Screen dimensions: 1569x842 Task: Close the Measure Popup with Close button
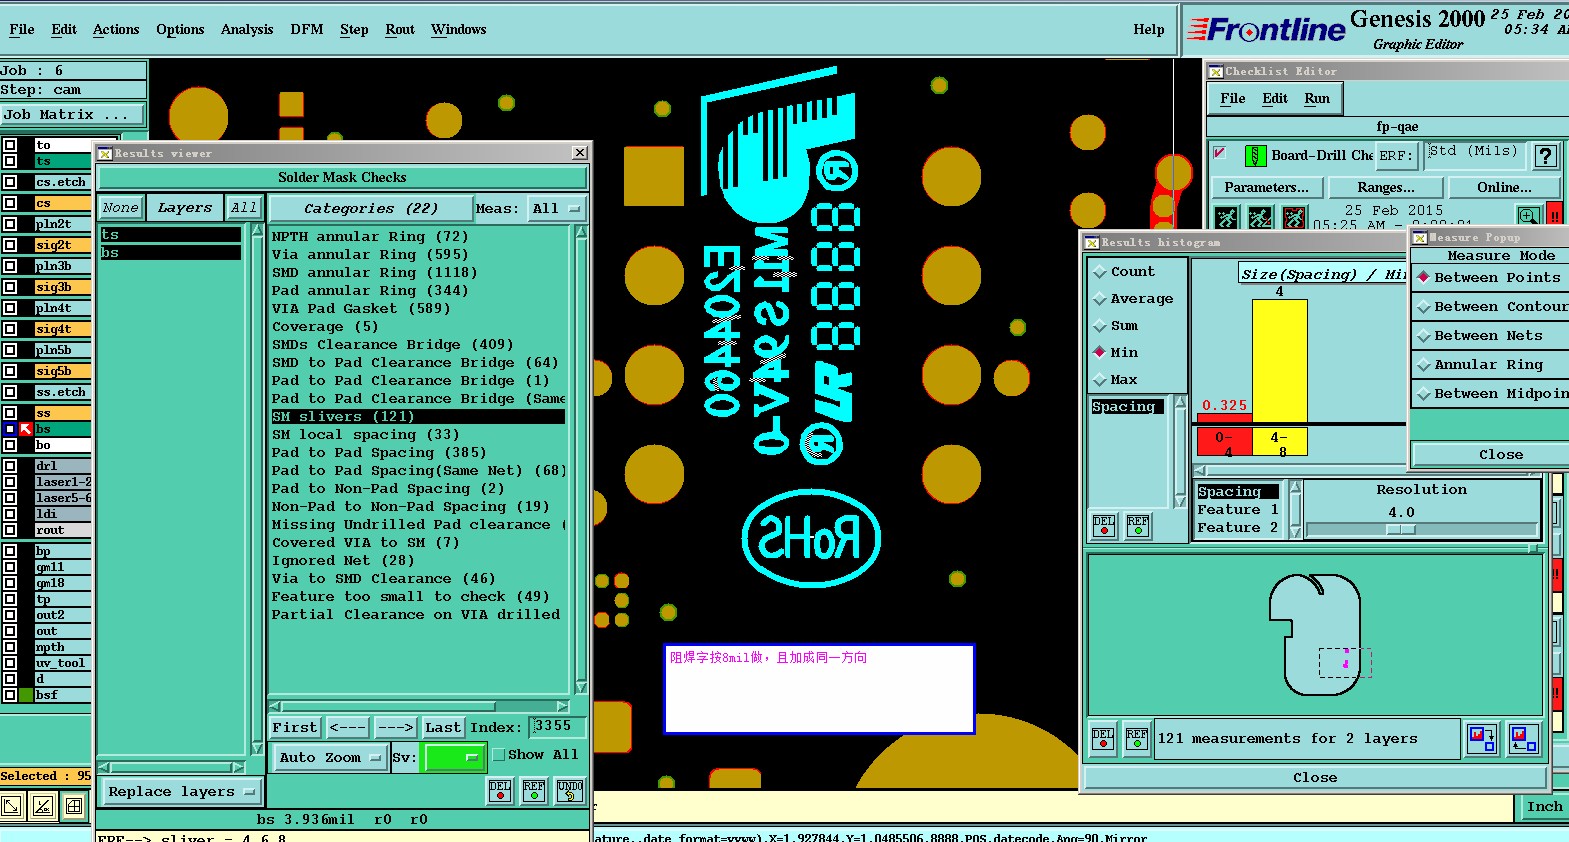click(1500, 454)
